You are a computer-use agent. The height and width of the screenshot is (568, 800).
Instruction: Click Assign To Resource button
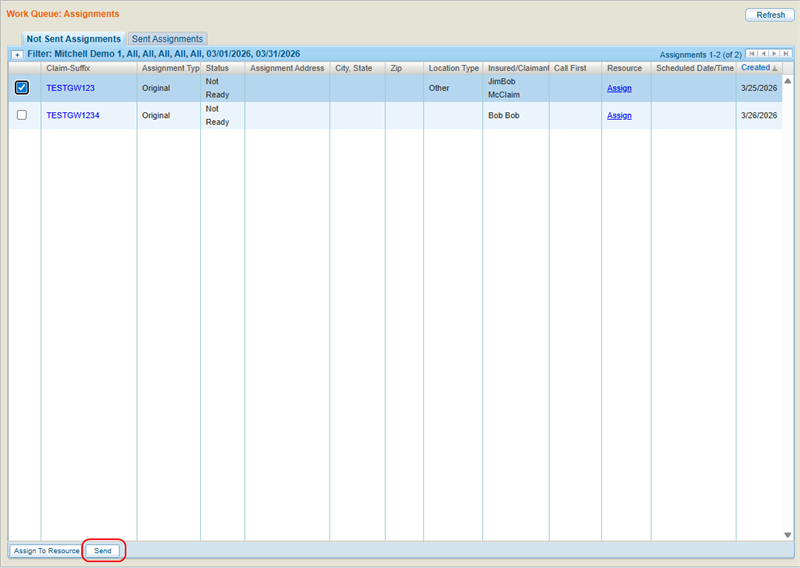[x=46, y=551]
